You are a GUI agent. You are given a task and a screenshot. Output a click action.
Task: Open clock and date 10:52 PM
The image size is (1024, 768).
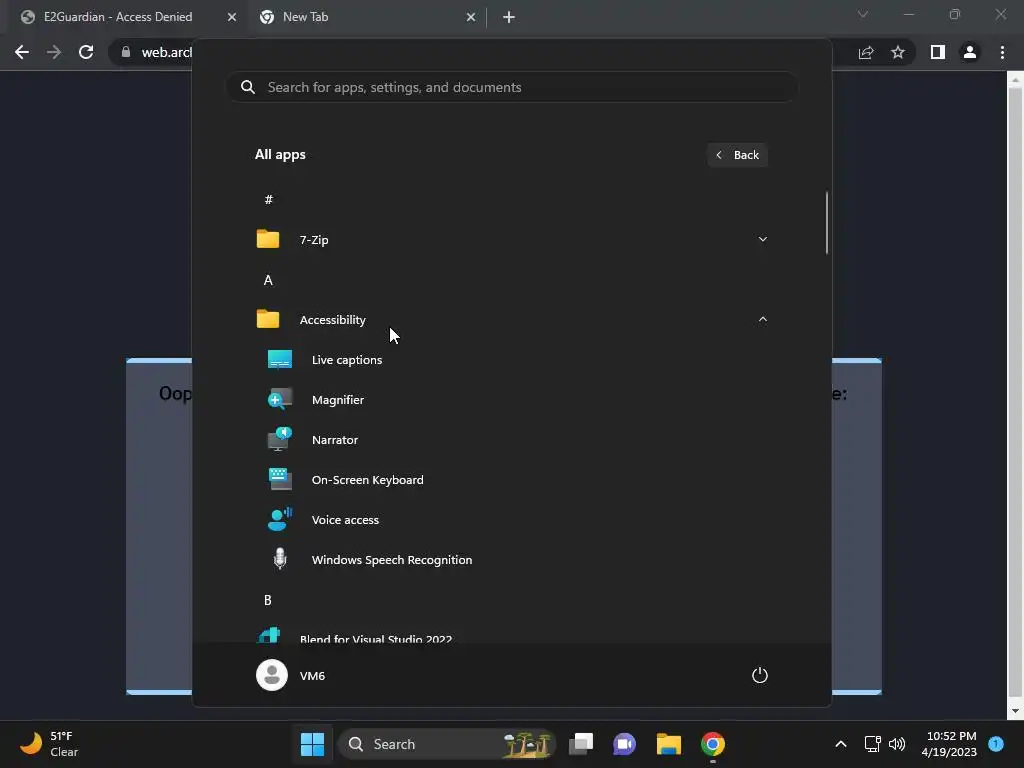pos(951,744)
